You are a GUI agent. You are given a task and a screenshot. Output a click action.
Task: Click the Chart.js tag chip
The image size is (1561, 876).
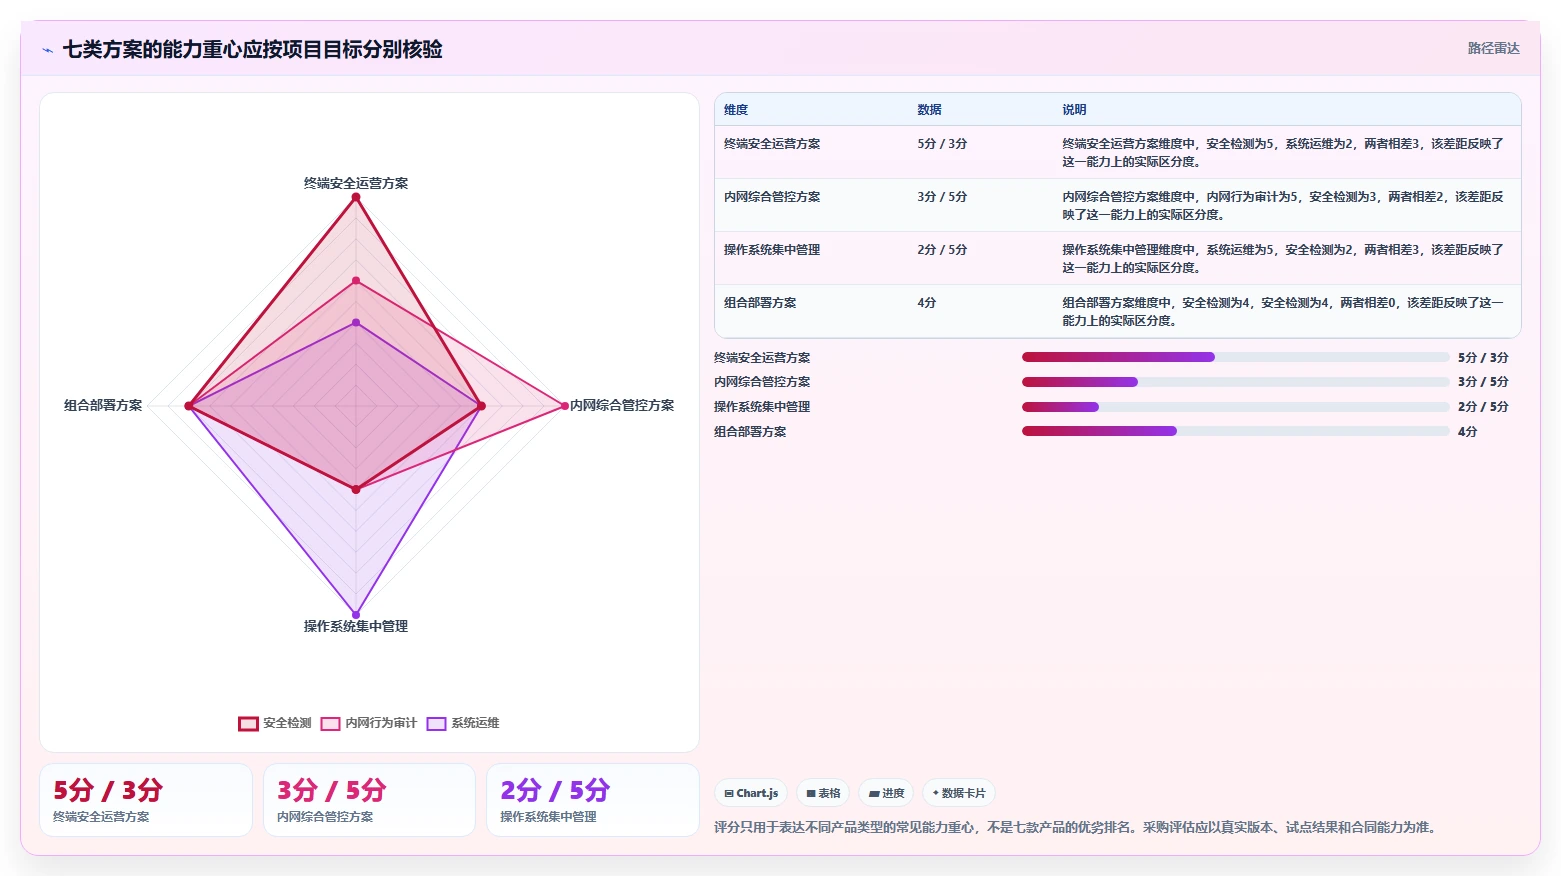[x=751, y=793]
